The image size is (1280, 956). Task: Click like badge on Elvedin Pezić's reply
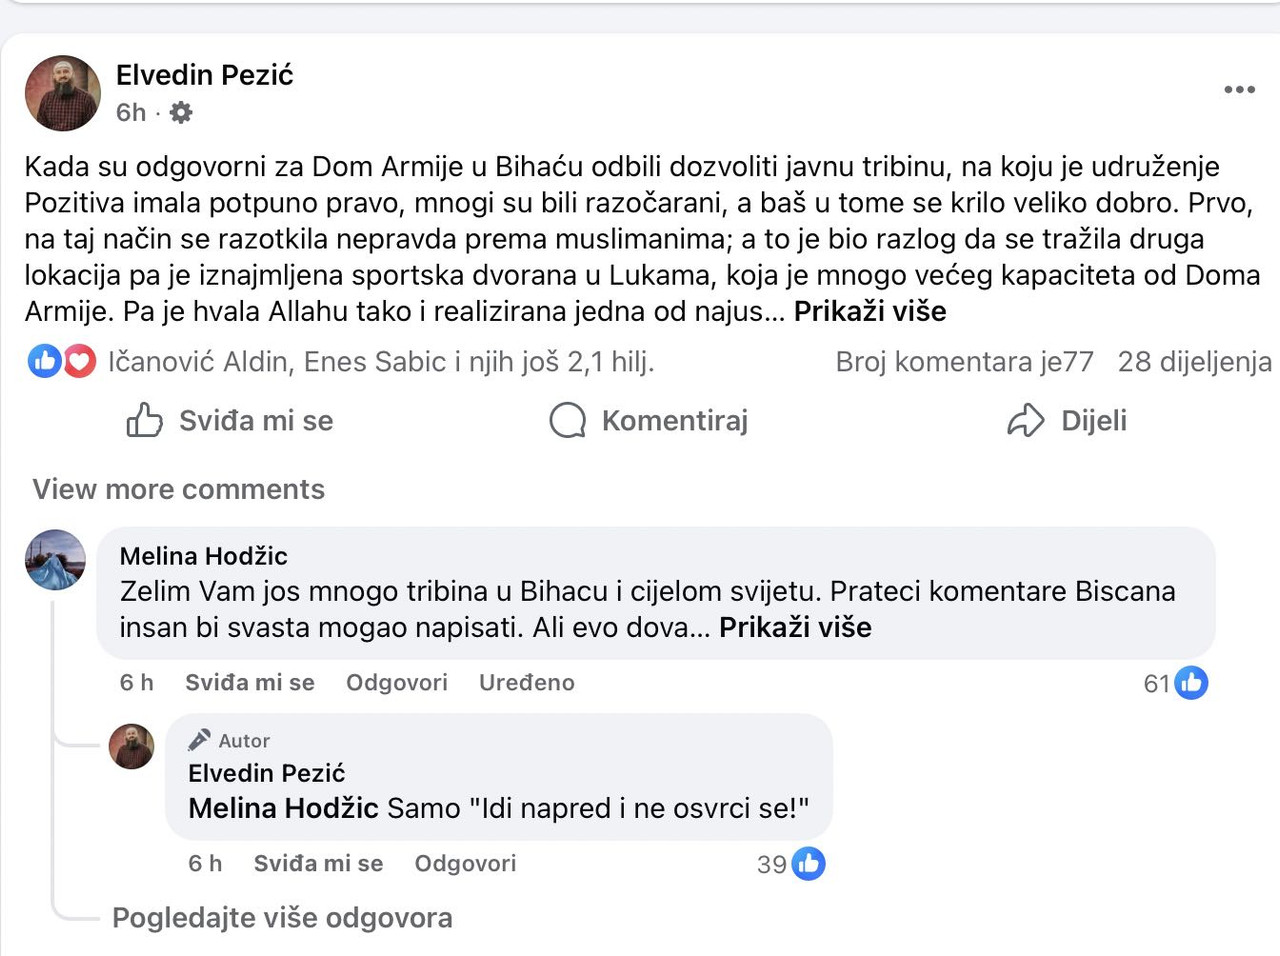pos(808,864)
